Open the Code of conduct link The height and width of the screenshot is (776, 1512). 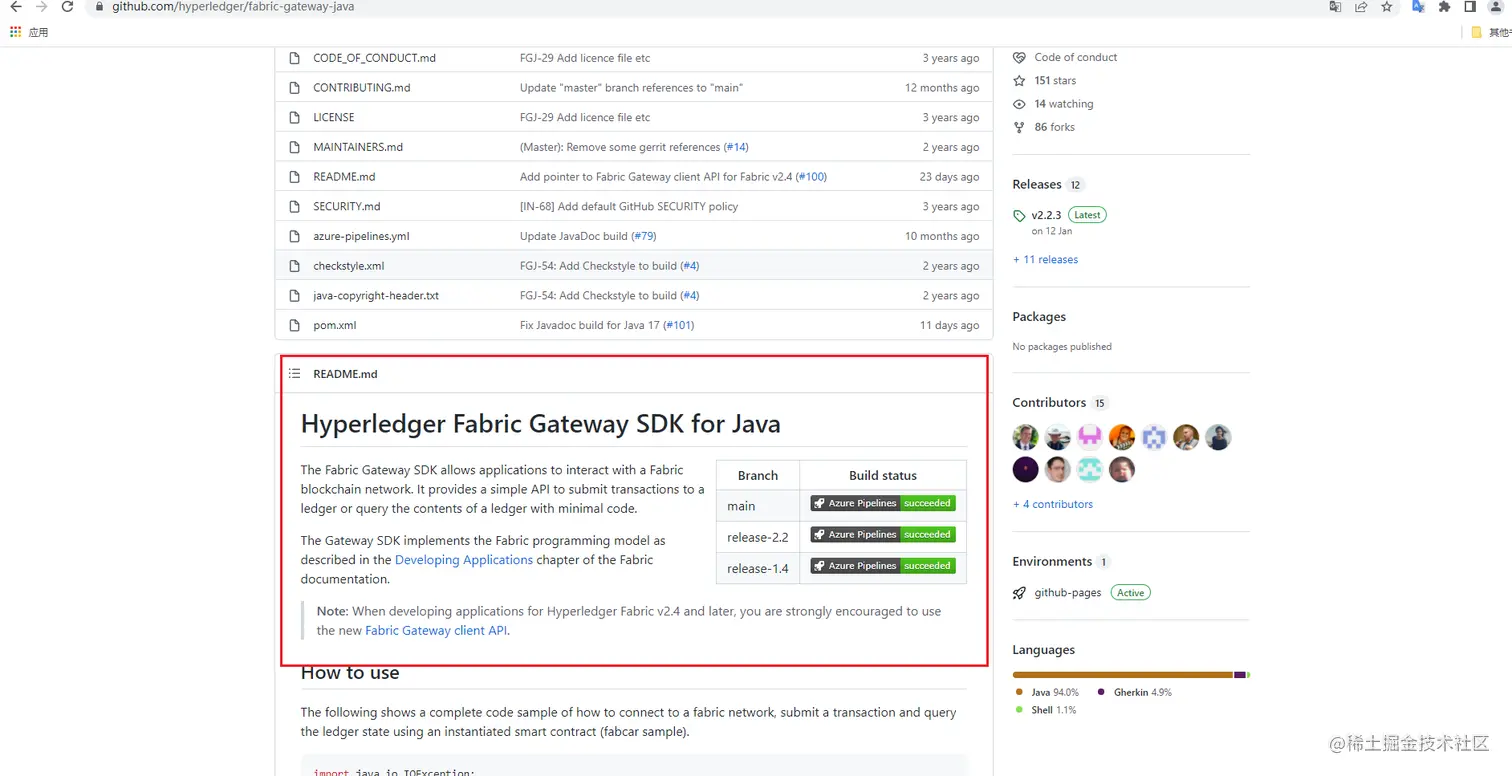click(x=1076, y=57)
